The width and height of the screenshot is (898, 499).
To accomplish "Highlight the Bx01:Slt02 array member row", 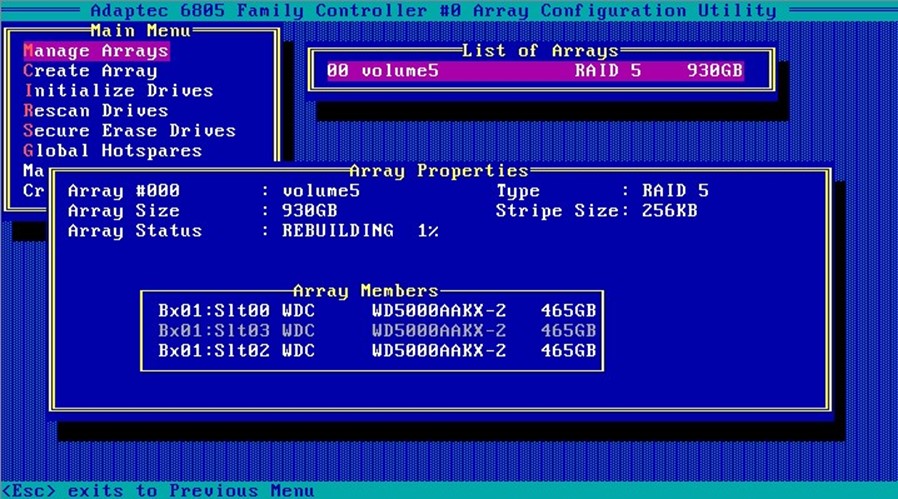I will click(376, 350).
